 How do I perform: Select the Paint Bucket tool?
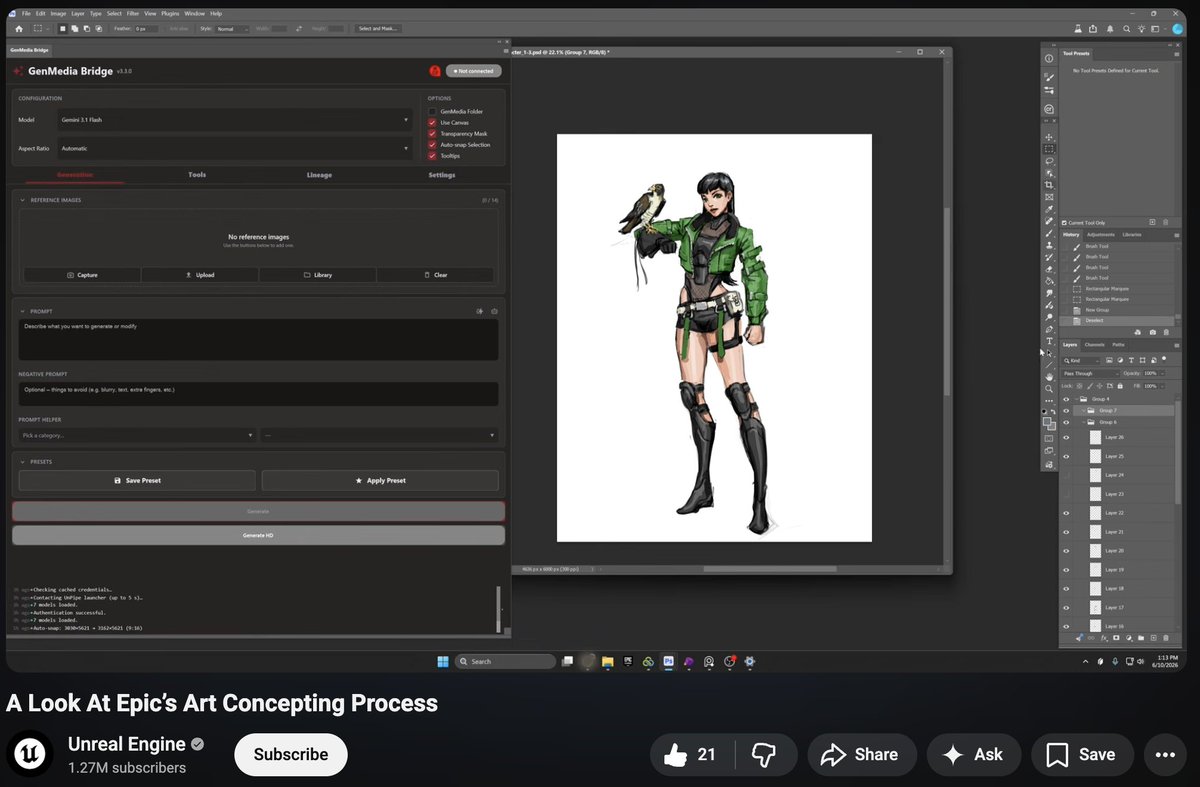point(1049,280)
